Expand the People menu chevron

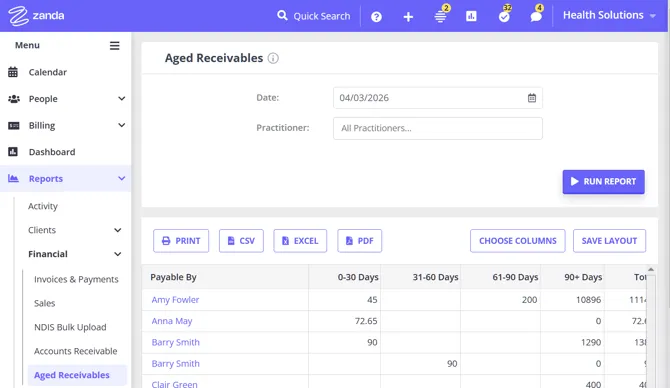[x=121, y=99]
